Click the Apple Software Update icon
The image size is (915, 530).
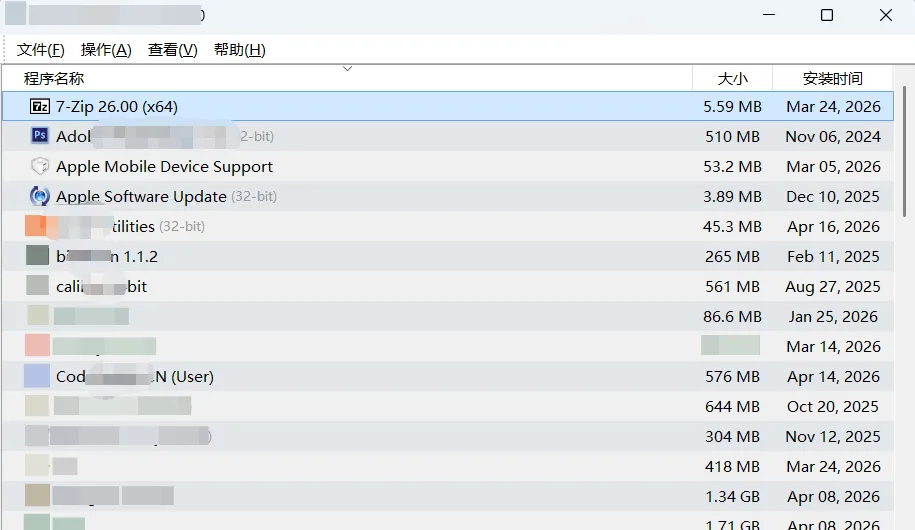pyautogui.click(x=40, y=196)
